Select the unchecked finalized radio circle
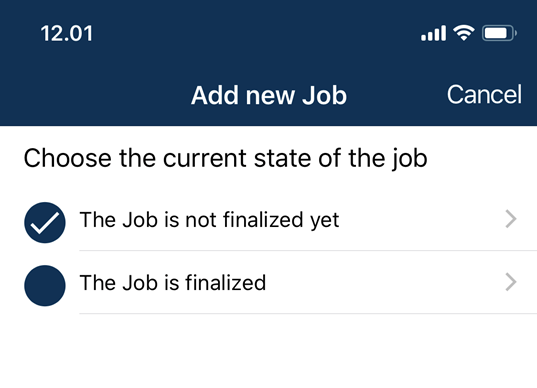 click(x=45, y=286)
